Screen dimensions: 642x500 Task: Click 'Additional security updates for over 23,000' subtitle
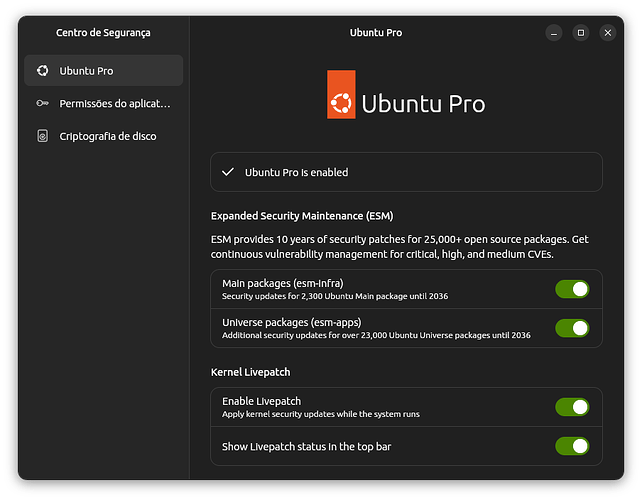point(376,335)
